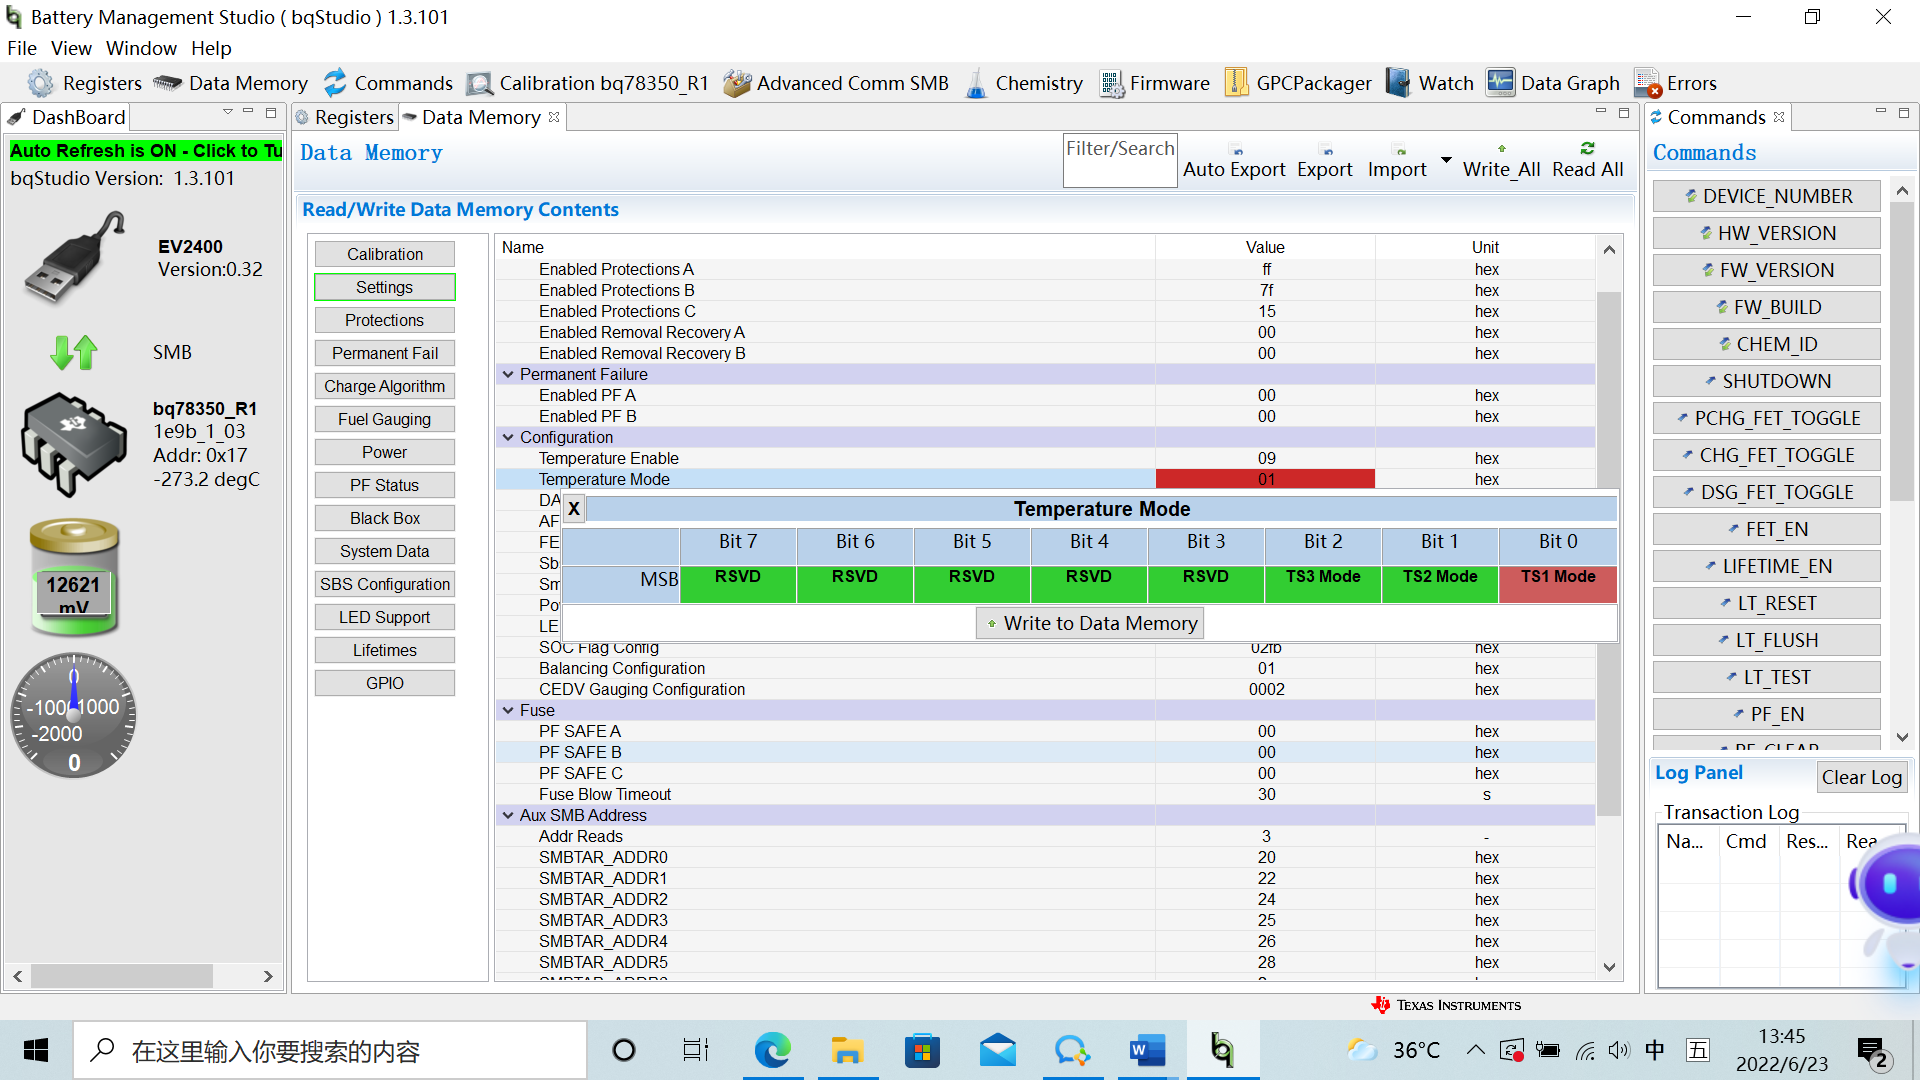
Task: Toggle Auto Refresh ON banner
Action: click(x=146, y=151)
